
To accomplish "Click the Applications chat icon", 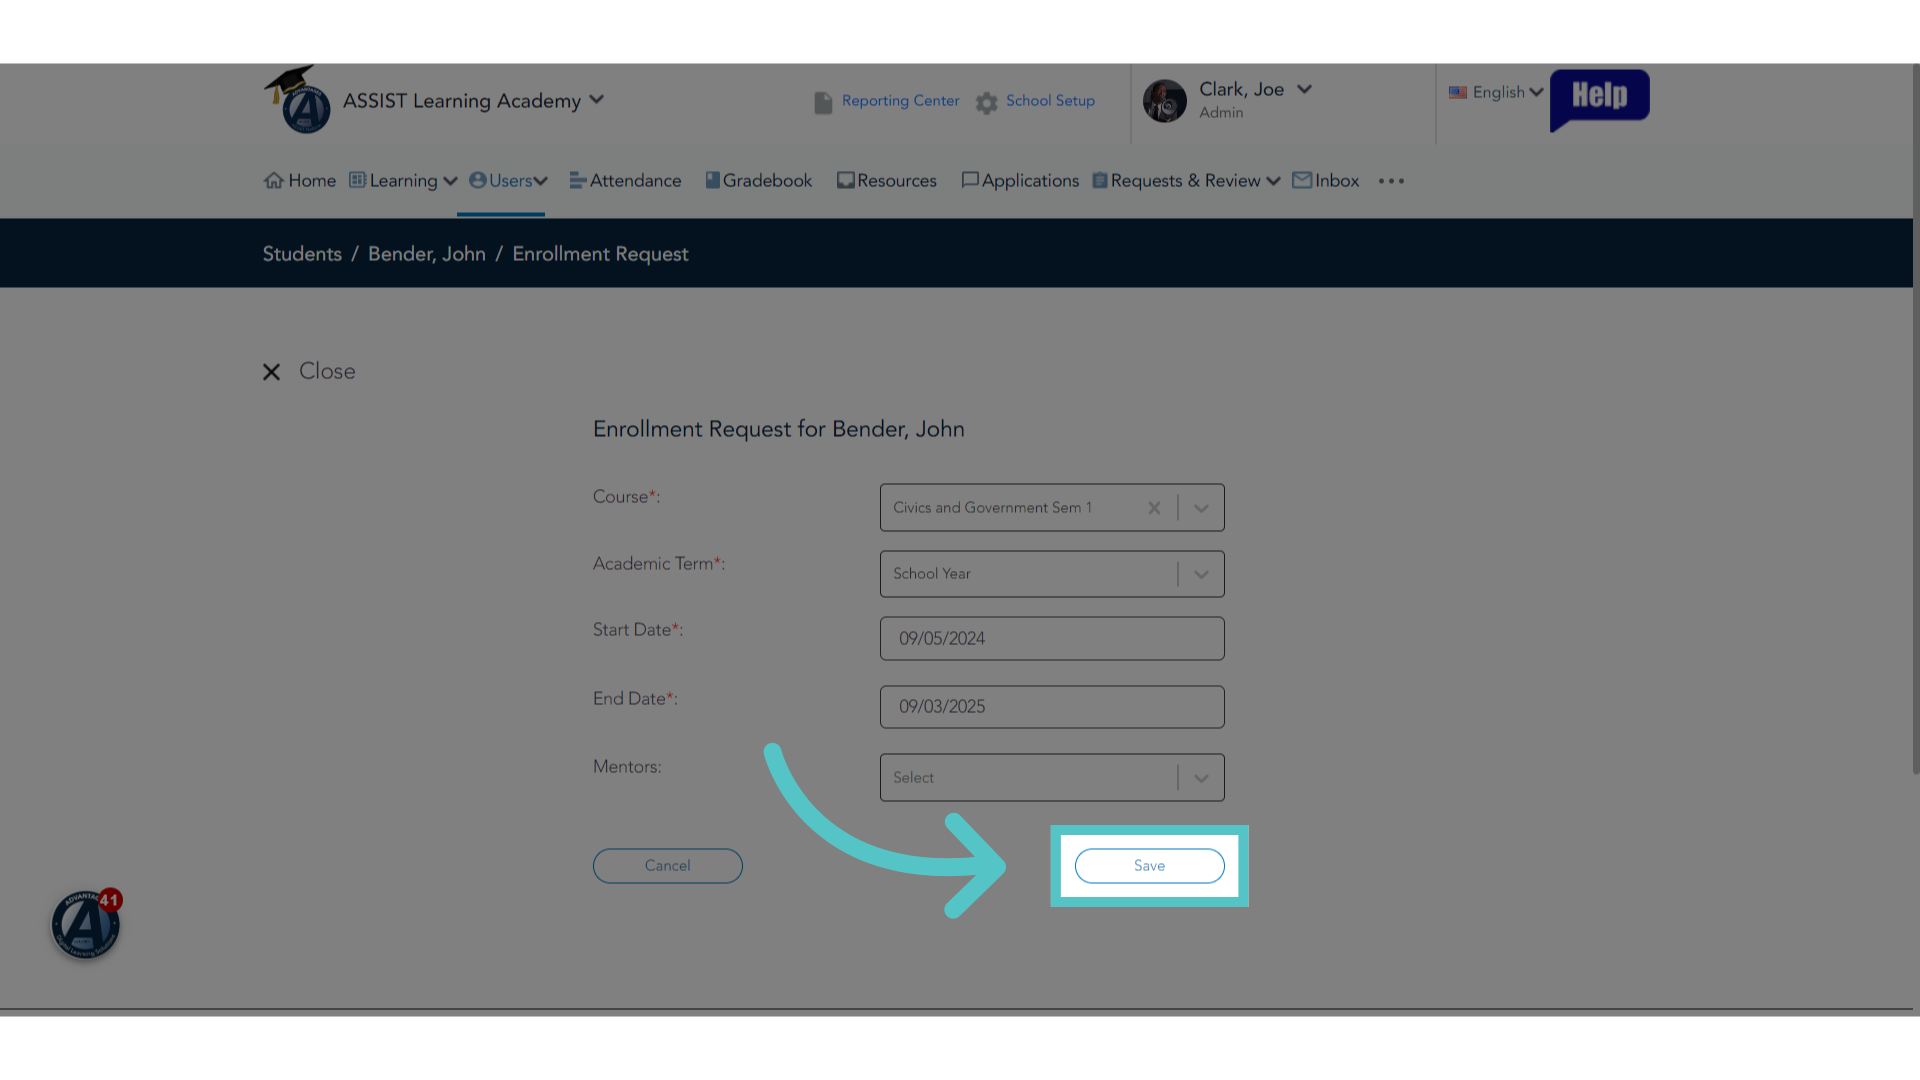I will tap(970, 180).
